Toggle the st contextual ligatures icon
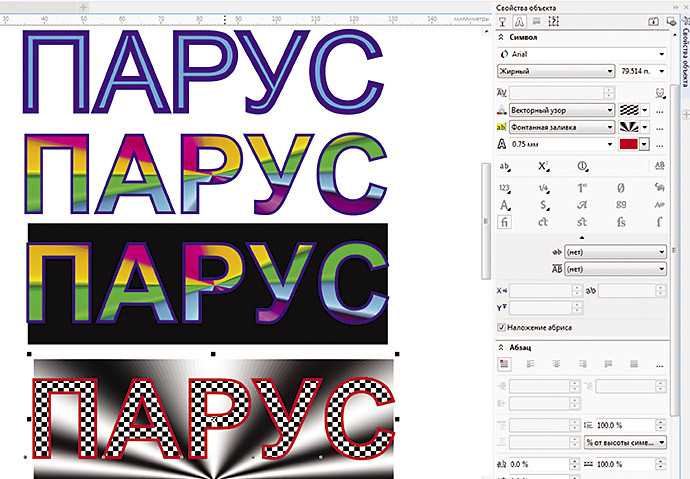The height and width of the screenshot is (479, 690). coord(582,222)
